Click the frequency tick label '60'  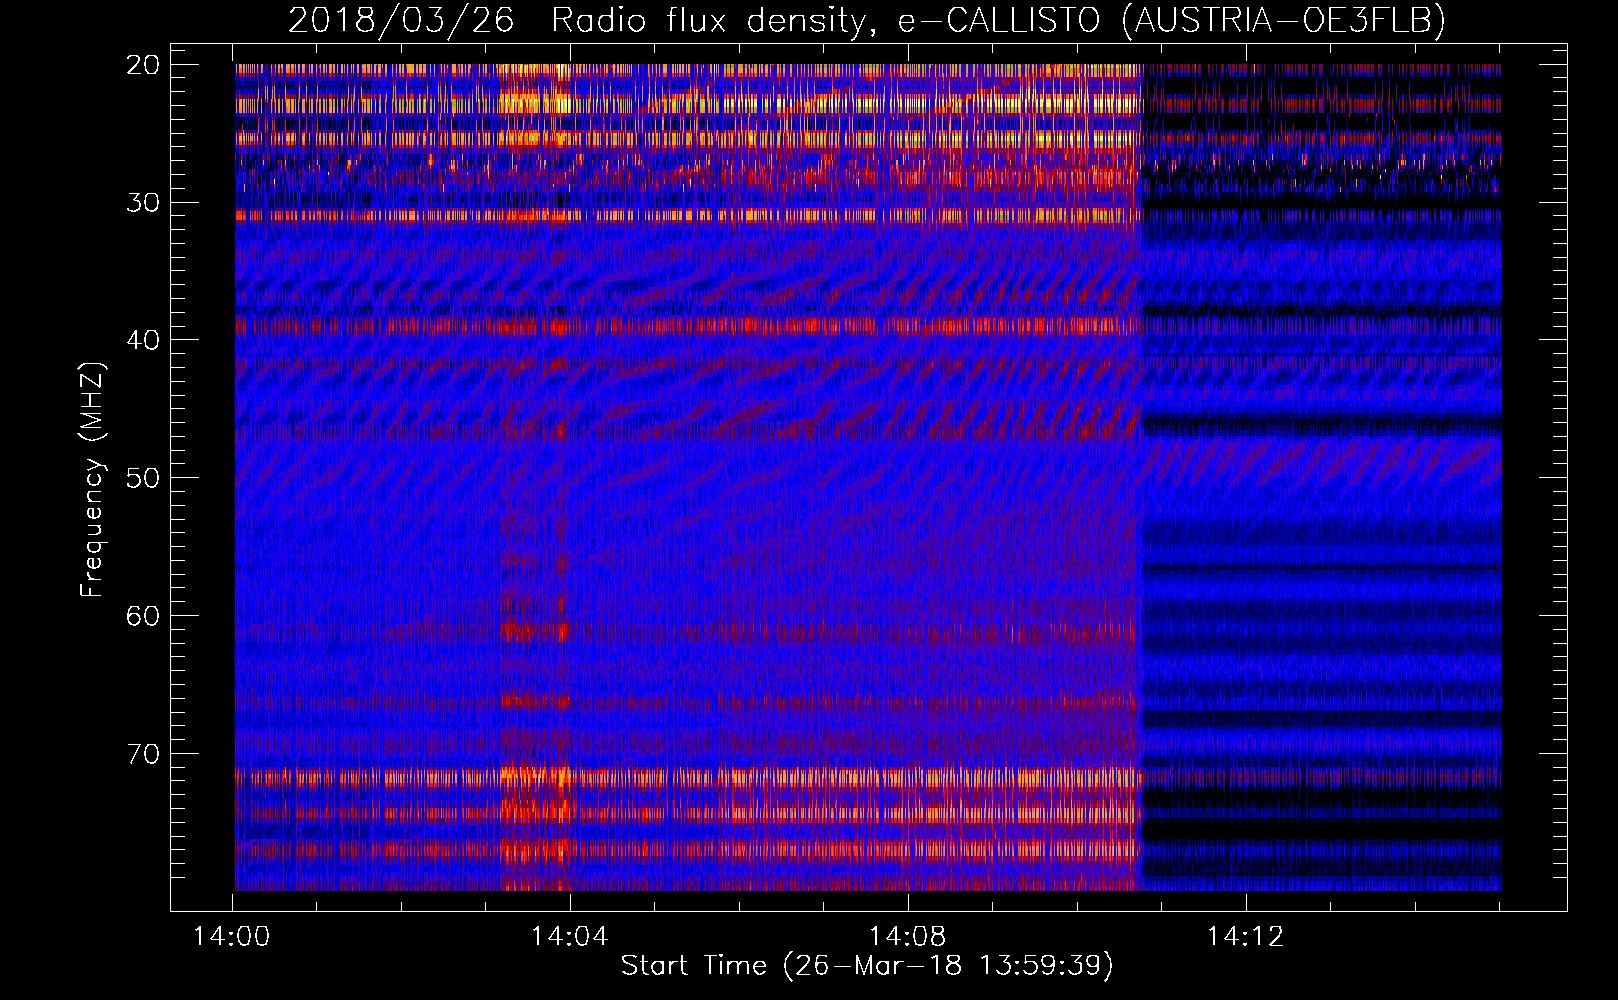(x=143, y=615)
